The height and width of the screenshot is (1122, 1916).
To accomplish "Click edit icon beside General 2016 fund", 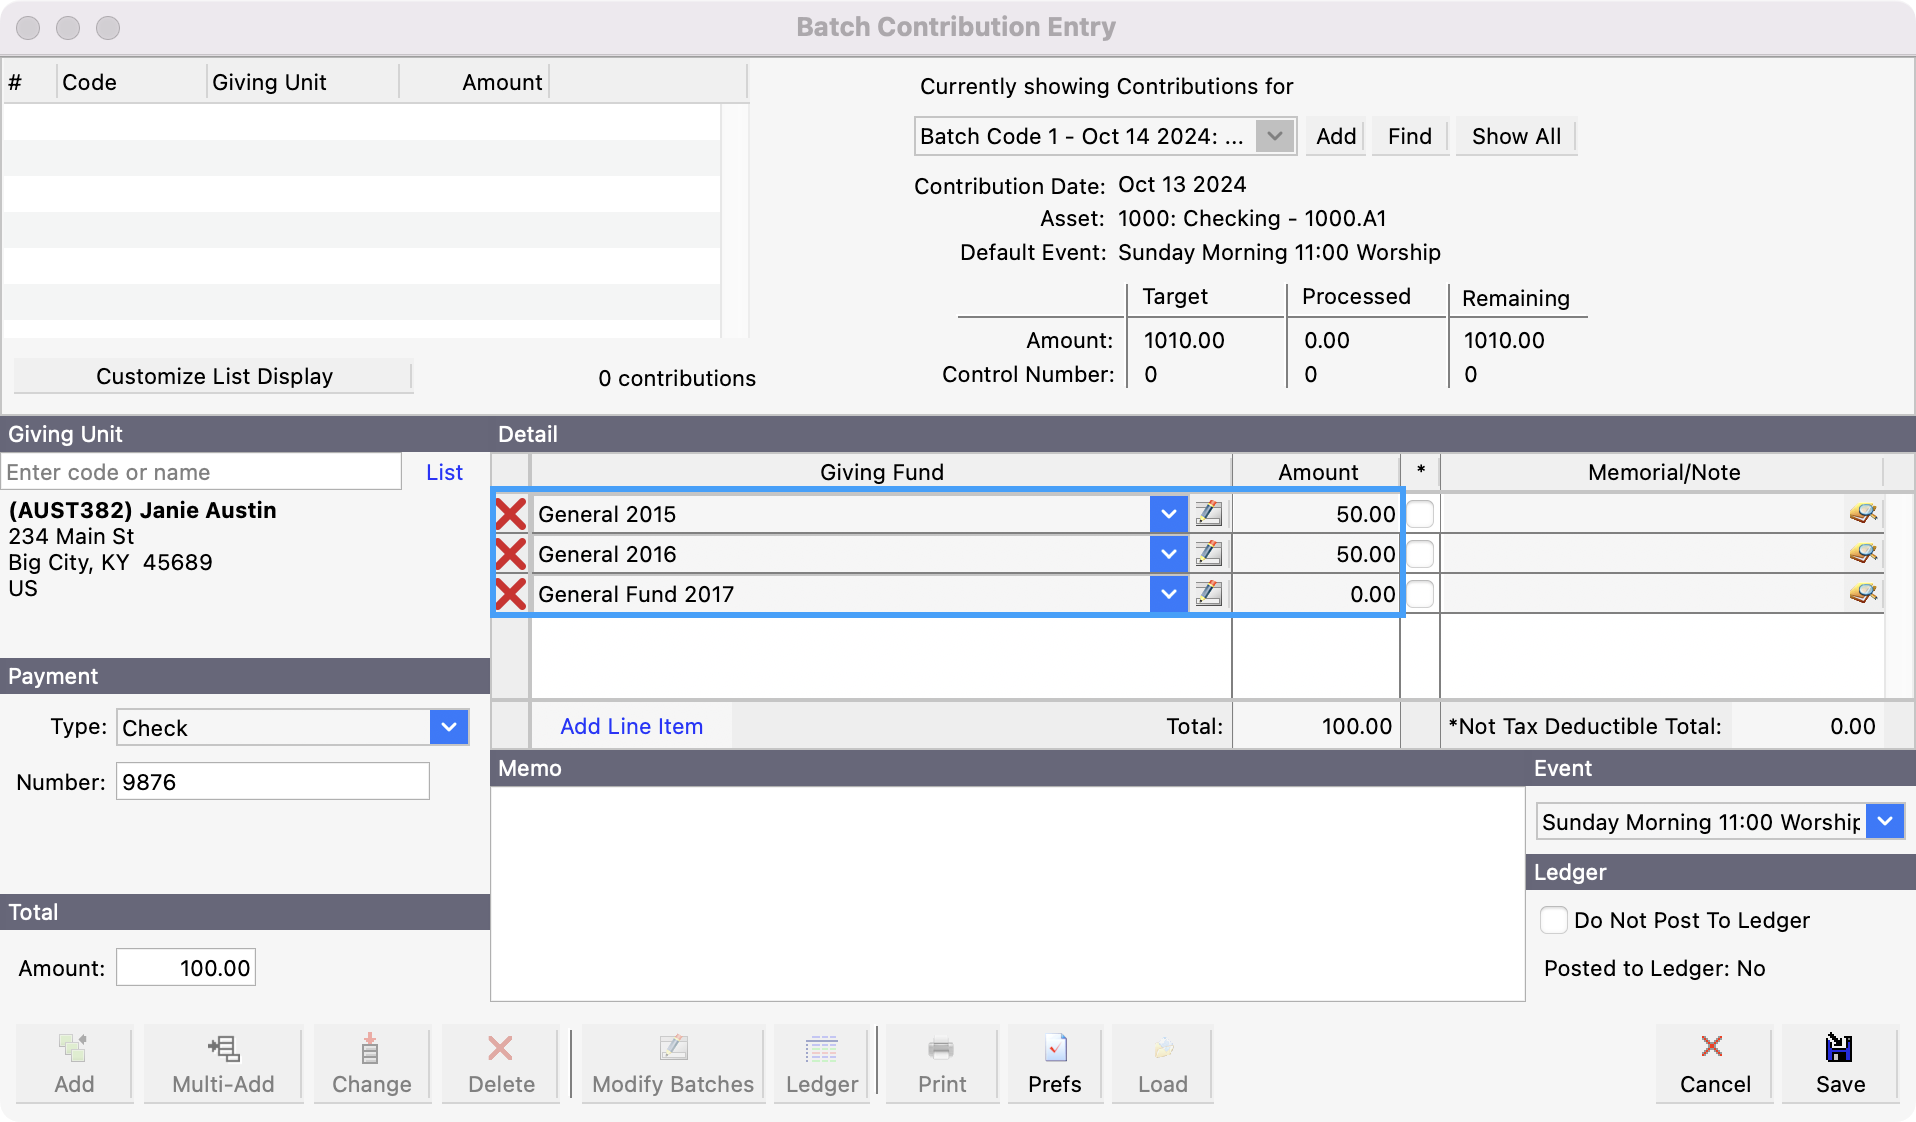I will point(1208,554).
